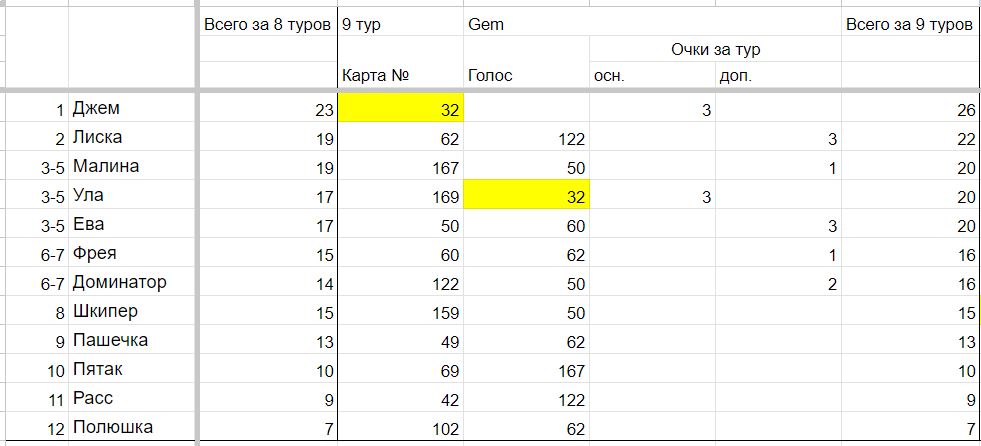This screenshot has width=981, height=446.
Task: Click Пятак's Голос cell with 167
Action: [526, 369]
